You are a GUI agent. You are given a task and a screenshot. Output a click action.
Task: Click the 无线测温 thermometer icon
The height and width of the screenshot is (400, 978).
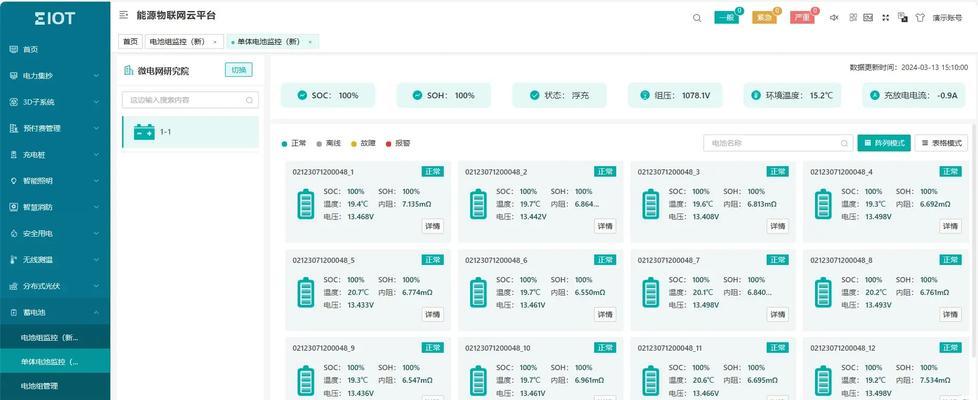14,260
